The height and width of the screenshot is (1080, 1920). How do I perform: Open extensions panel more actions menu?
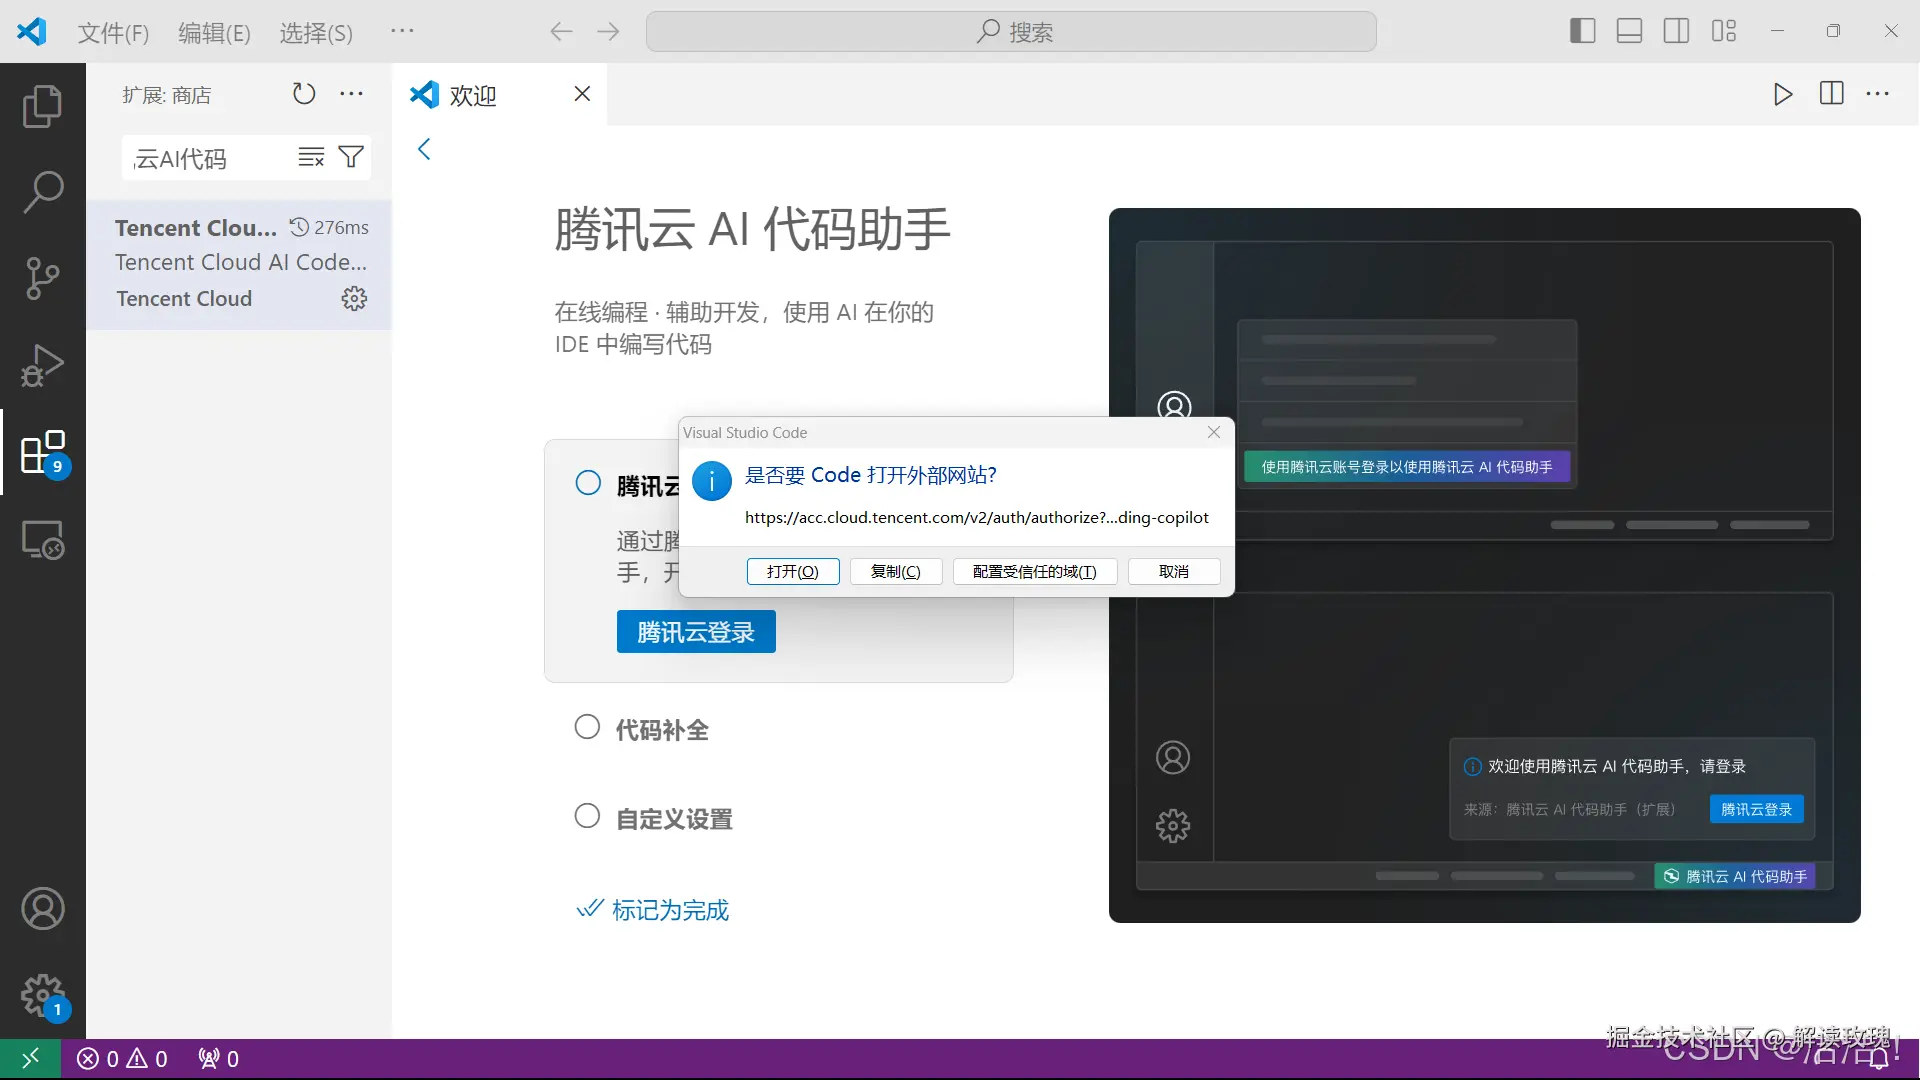click(x=351, y=93)
